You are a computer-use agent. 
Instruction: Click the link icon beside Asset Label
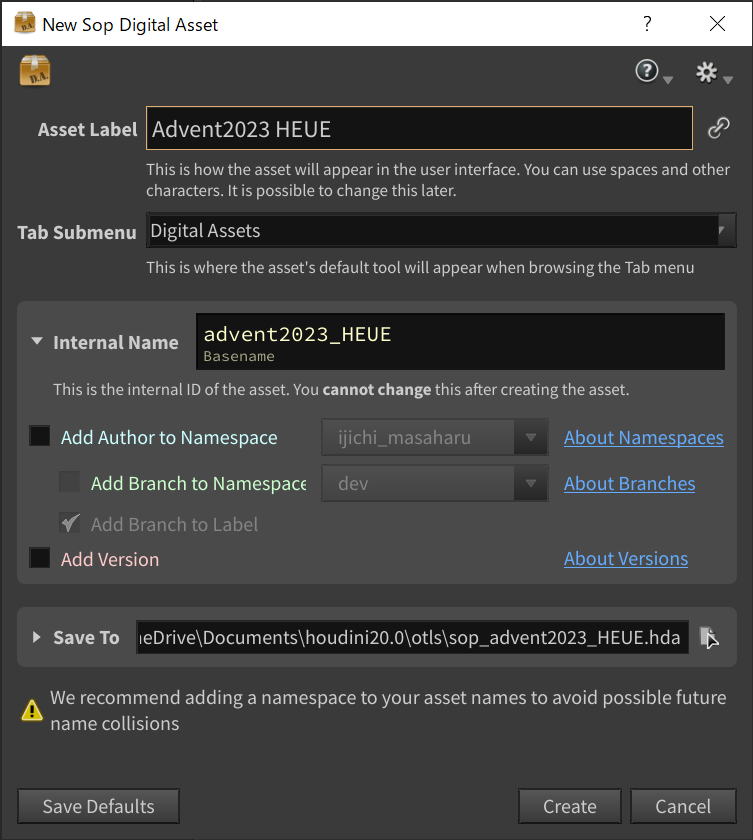(x=718, y=128)
